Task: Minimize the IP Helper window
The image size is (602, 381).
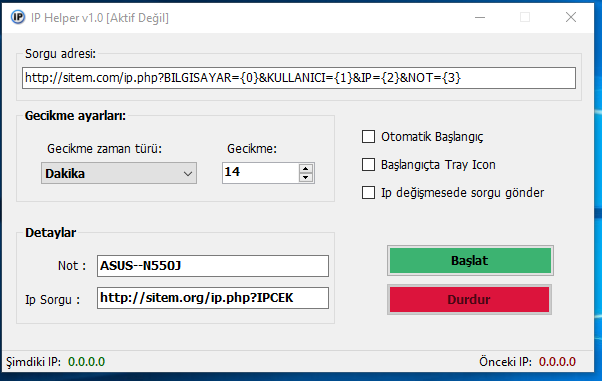Action: coord(480,17)
